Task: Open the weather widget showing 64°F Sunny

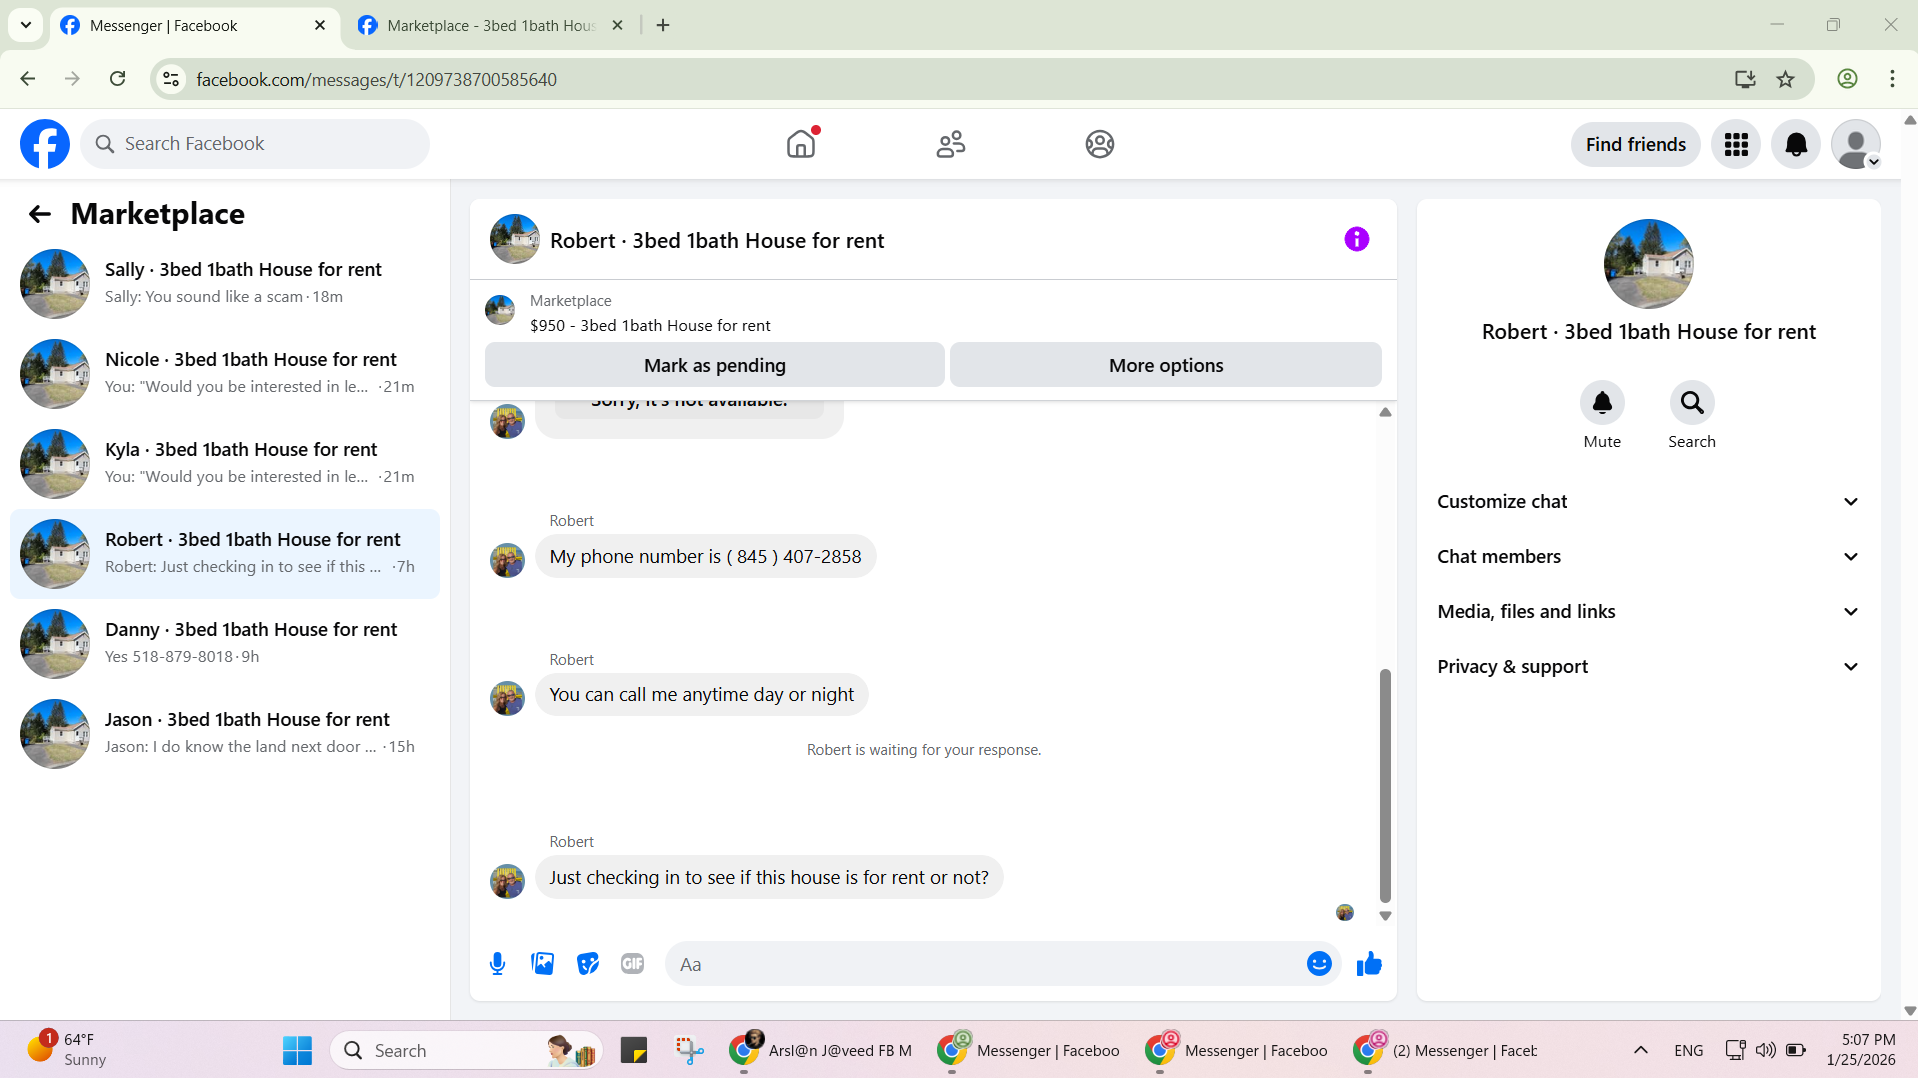Action: pyautogui.click(x=68, y=1050)
